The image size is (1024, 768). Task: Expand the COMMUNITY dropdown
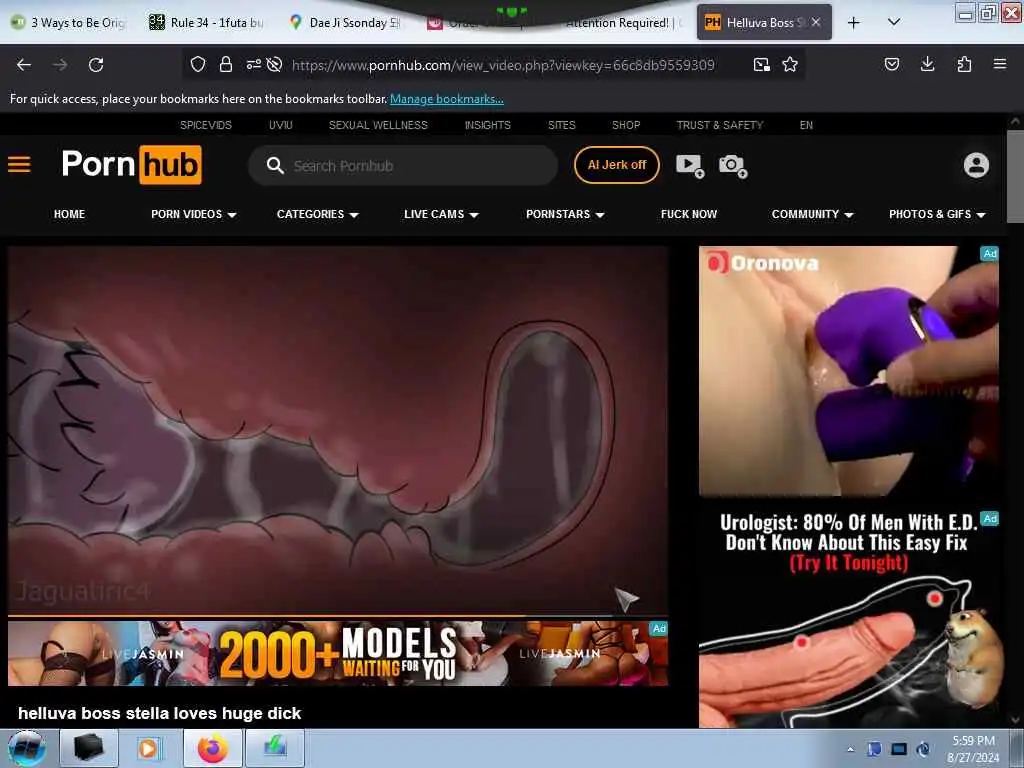[x=812, y=214]
